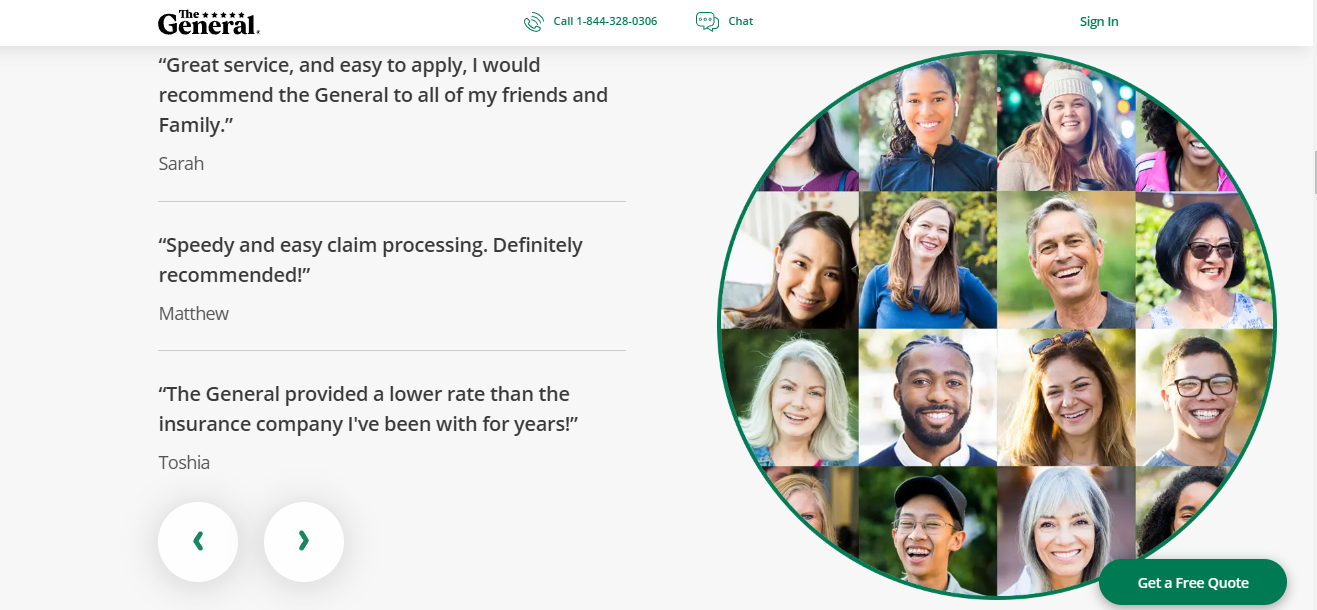Click Matthew's name under the claim review
1317x610 pixels.
coord(194,313)
